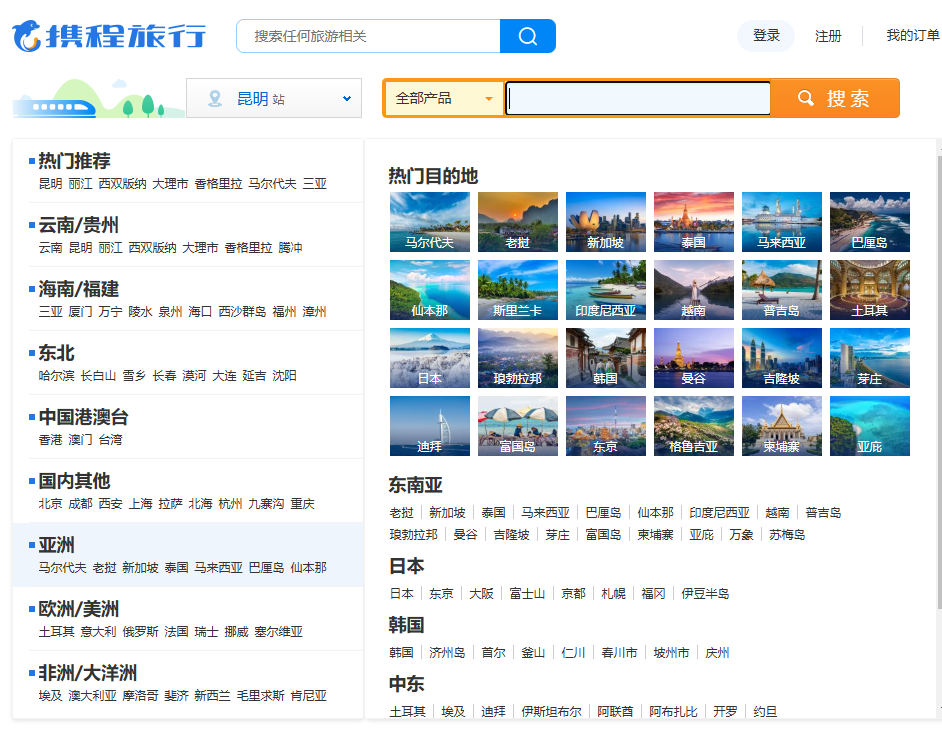
Task: Click the blue magnifier search icon
Action: tap(527, 35)
